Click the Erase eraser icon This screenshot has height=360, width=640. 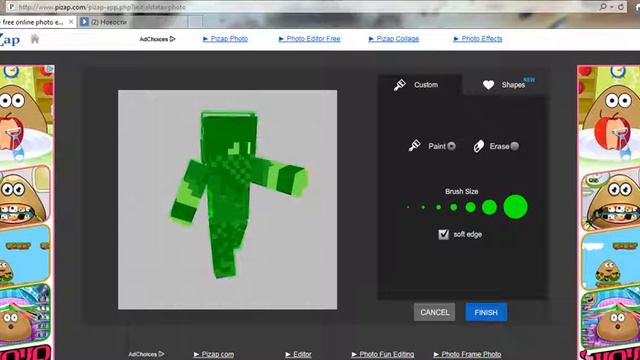[478, 146]
